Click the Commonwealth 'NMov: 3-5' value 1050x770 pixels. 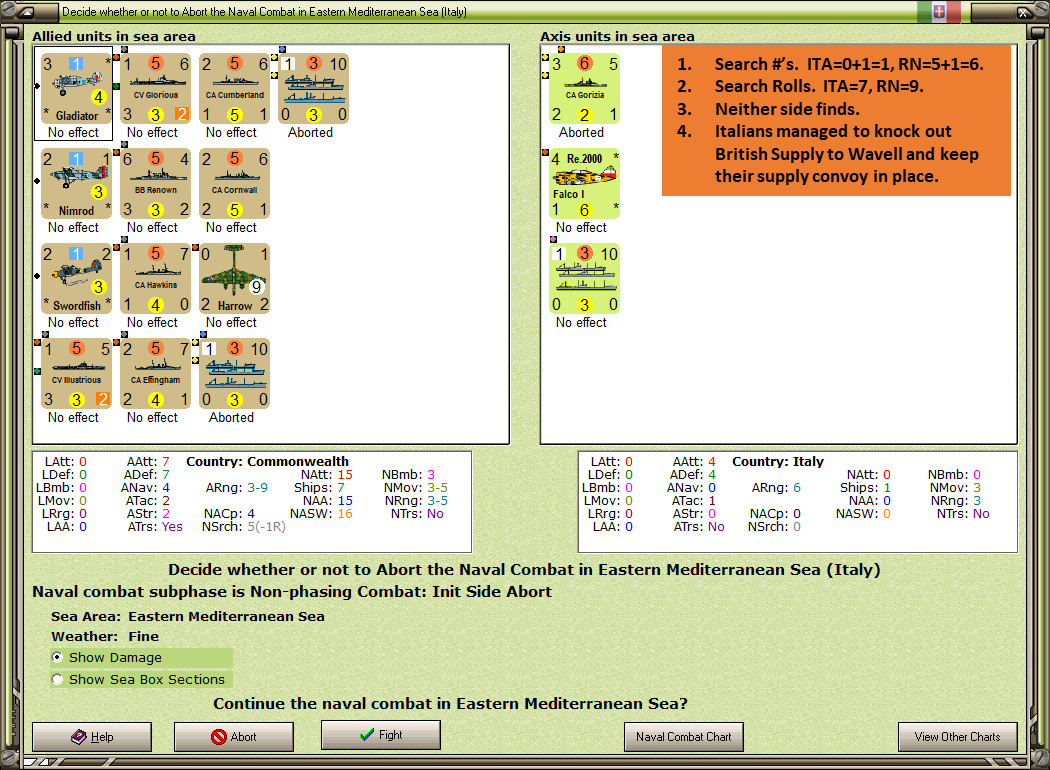point(415,487)
